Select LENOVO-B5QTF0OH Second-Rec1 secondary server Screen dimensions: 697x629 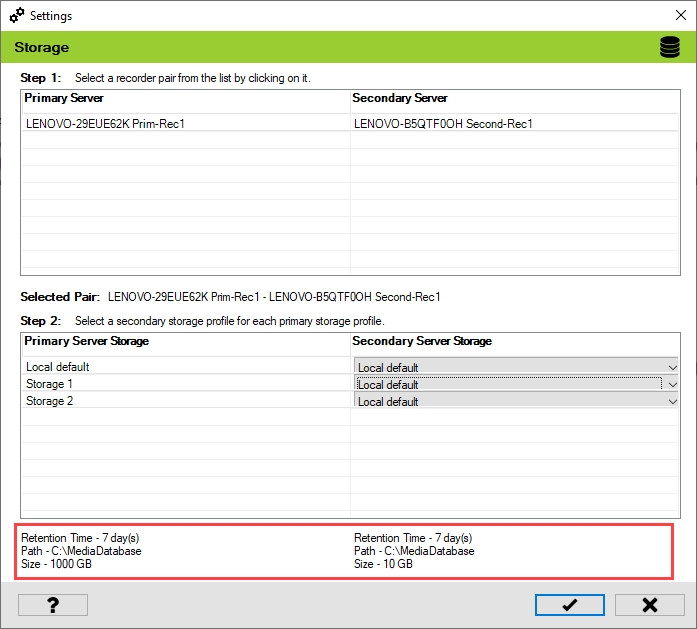click(x=443, y=124)
